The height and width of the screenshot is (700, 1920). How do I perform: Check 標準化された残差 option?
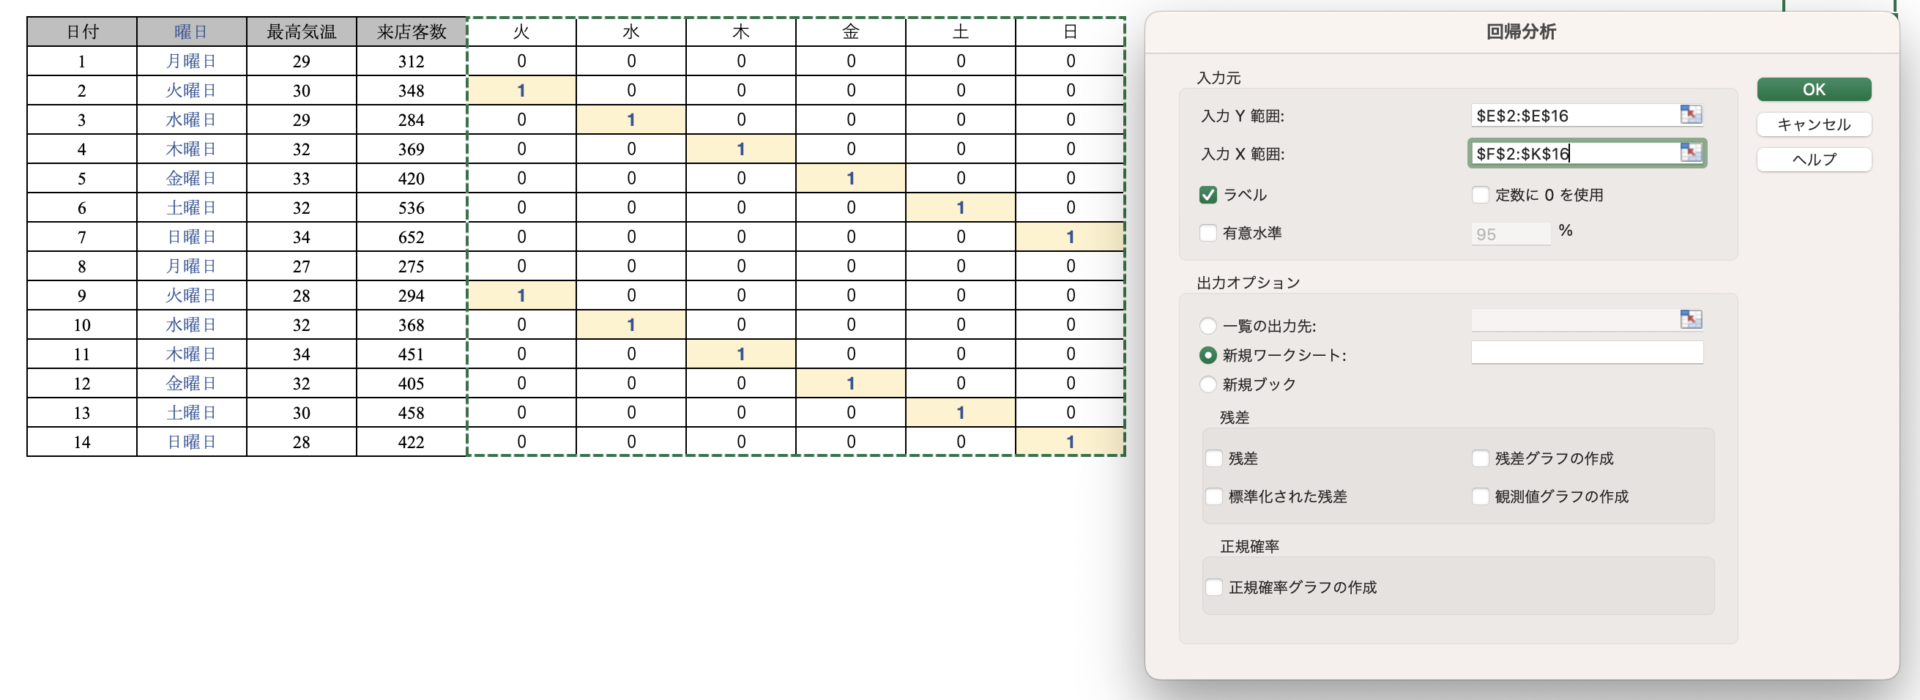tap(1214, 497)
